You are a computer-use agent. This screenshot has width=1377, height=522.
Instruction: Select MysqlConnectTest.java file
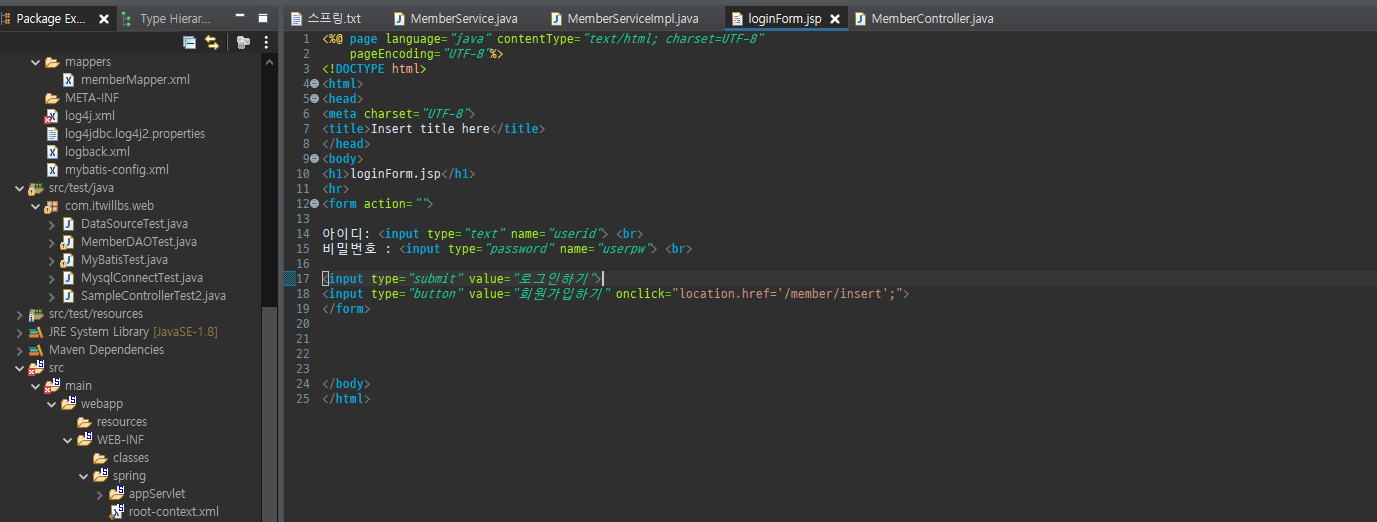click(142, 278)
